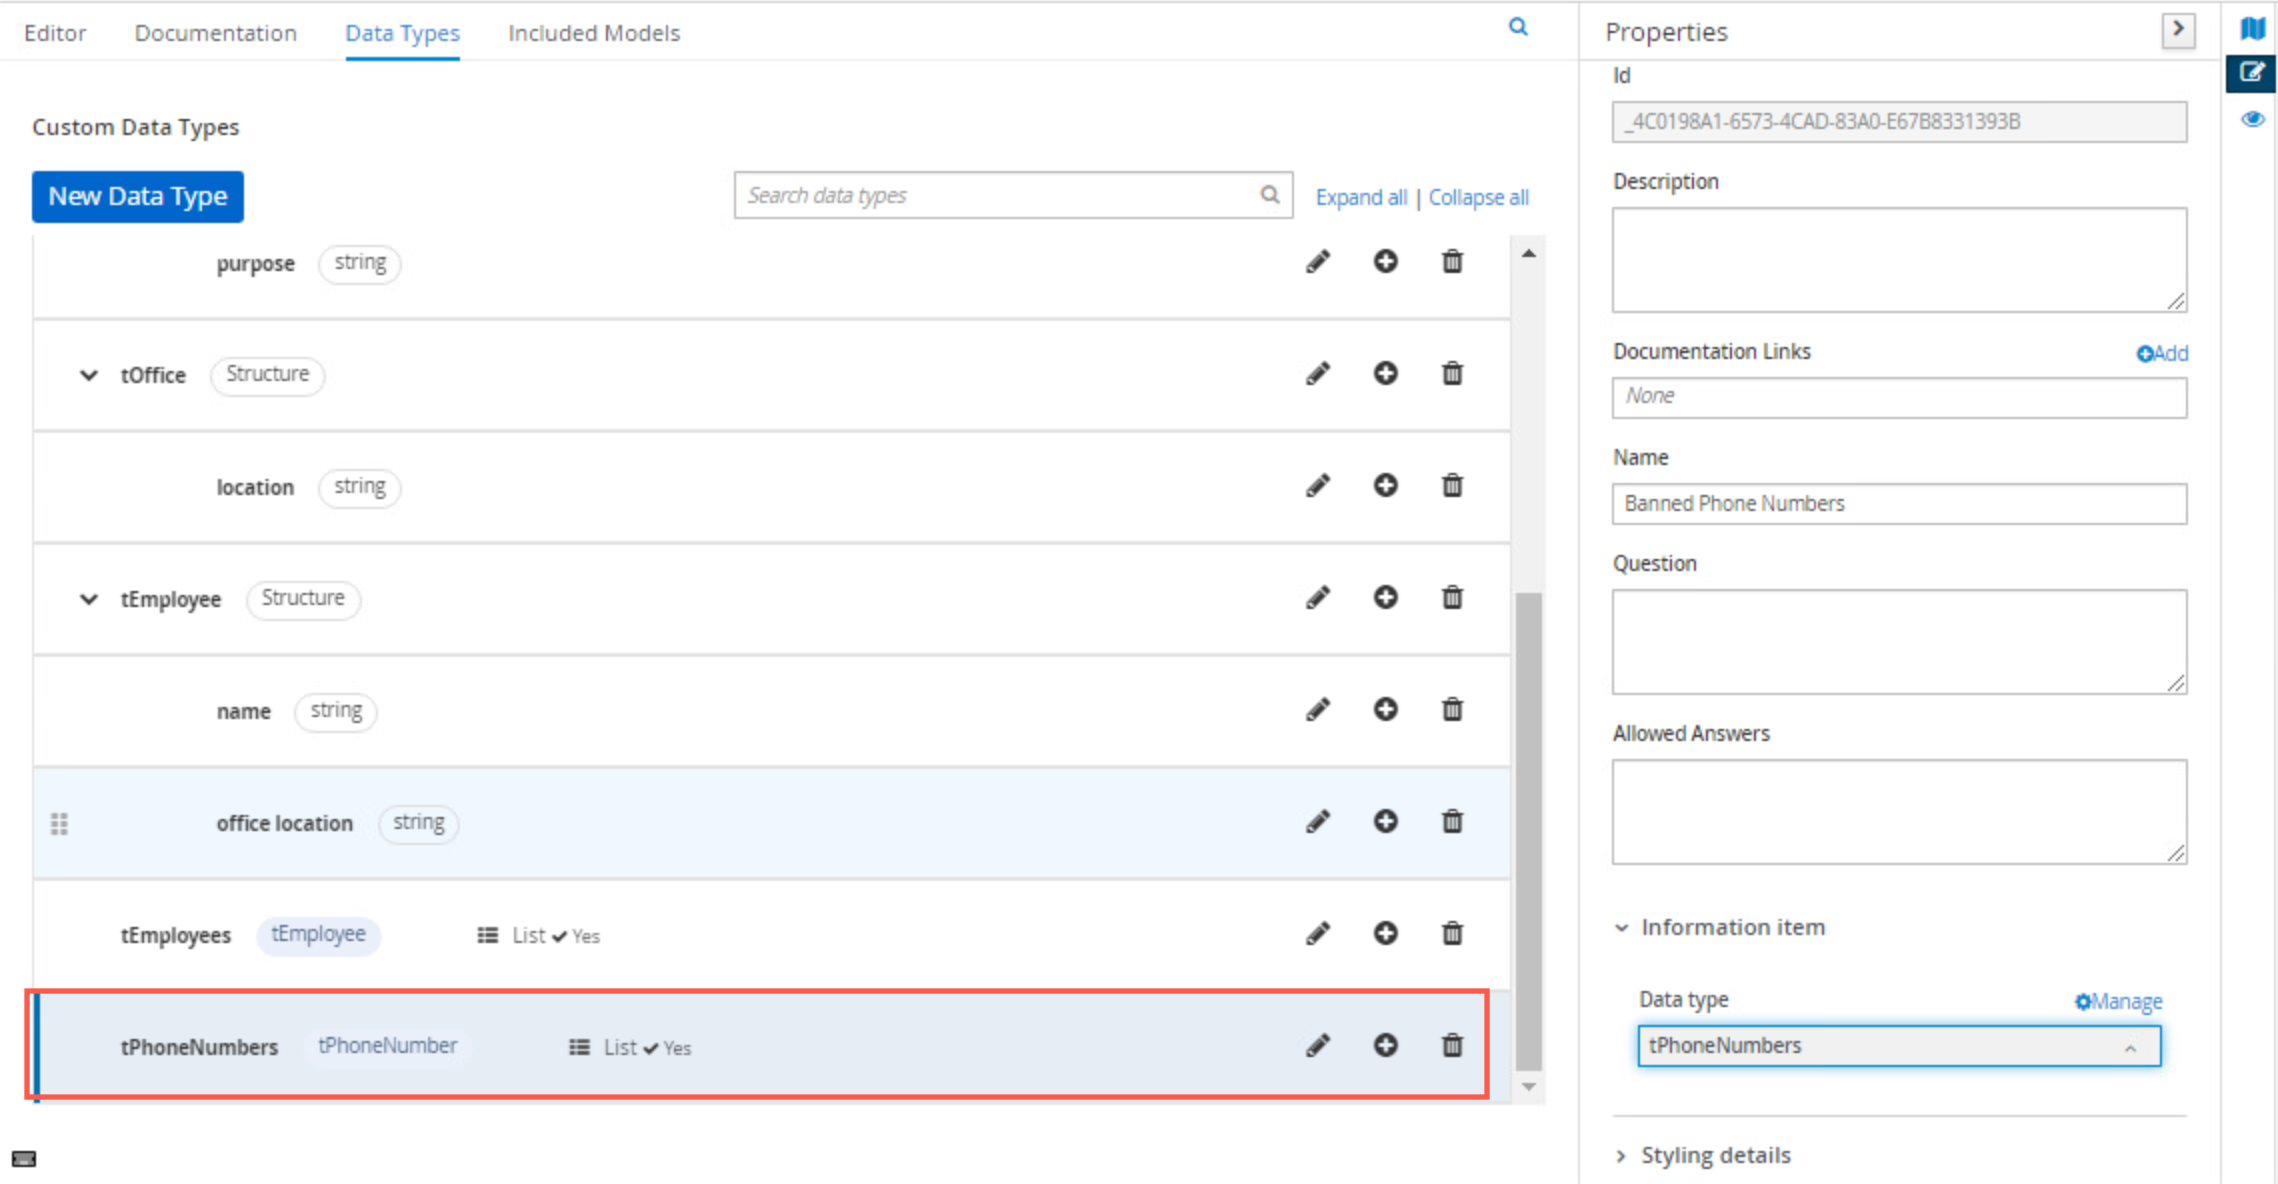This screenshot has width=2278, height=1184.
Task: Click the add (+) icon for tEmployee
Action: 1385,598
